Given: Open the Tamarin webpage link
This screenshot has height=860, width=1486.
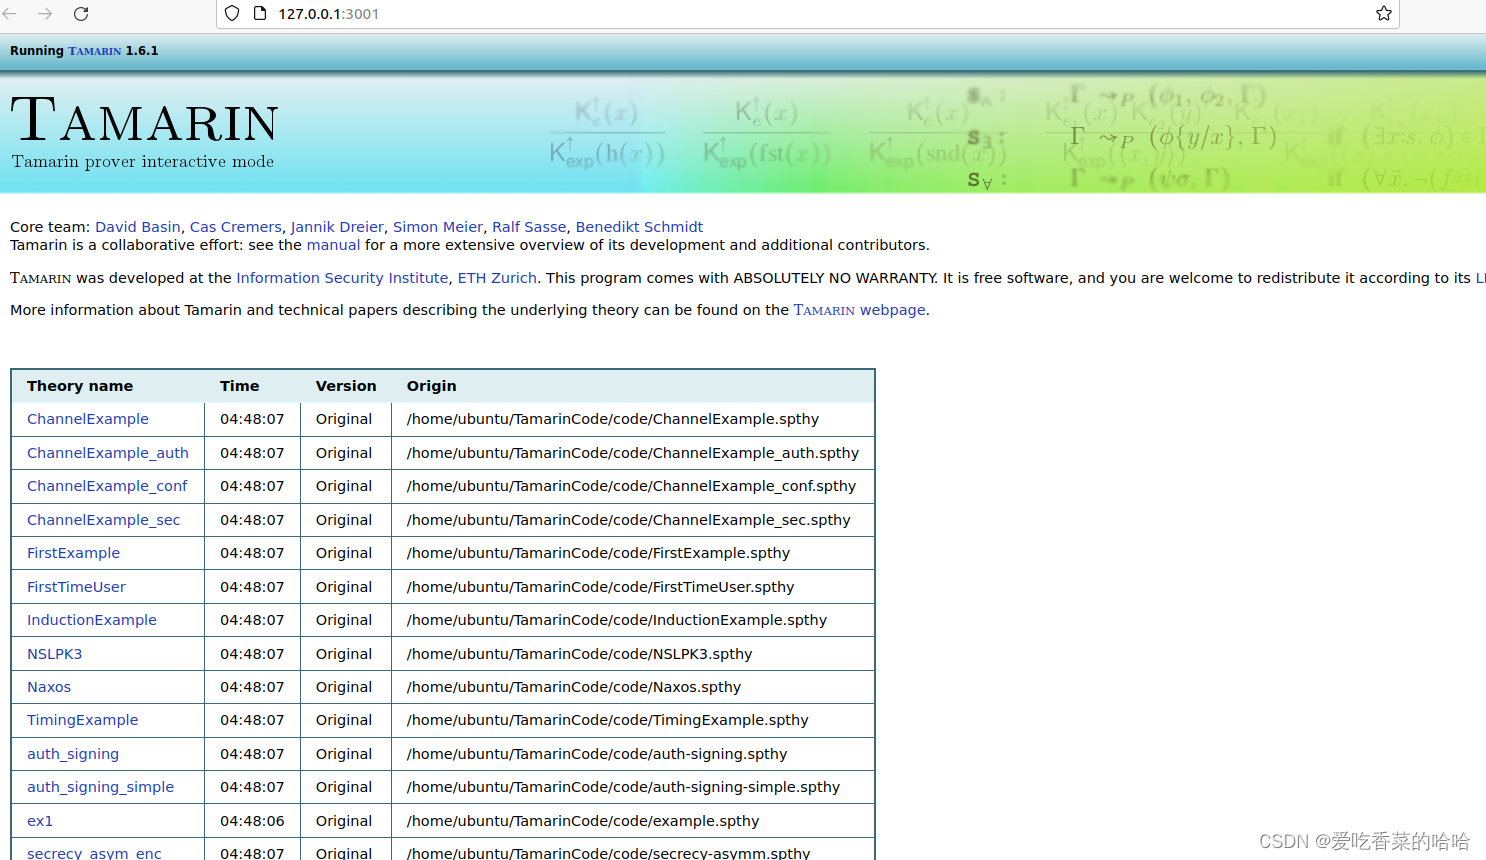Looking at the screenshot, I should coord(859,310).
